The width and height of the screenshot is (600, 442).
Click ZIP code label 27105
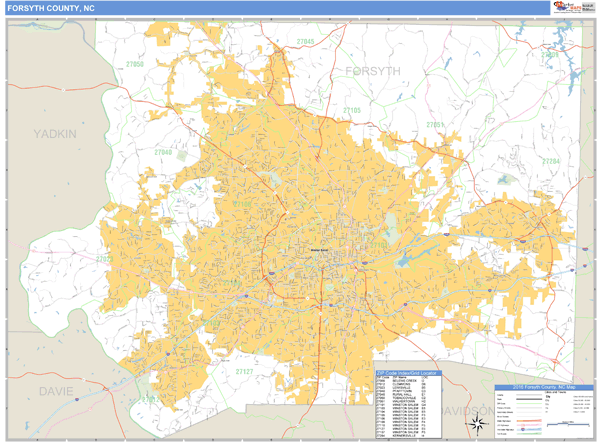coord(352,110)
